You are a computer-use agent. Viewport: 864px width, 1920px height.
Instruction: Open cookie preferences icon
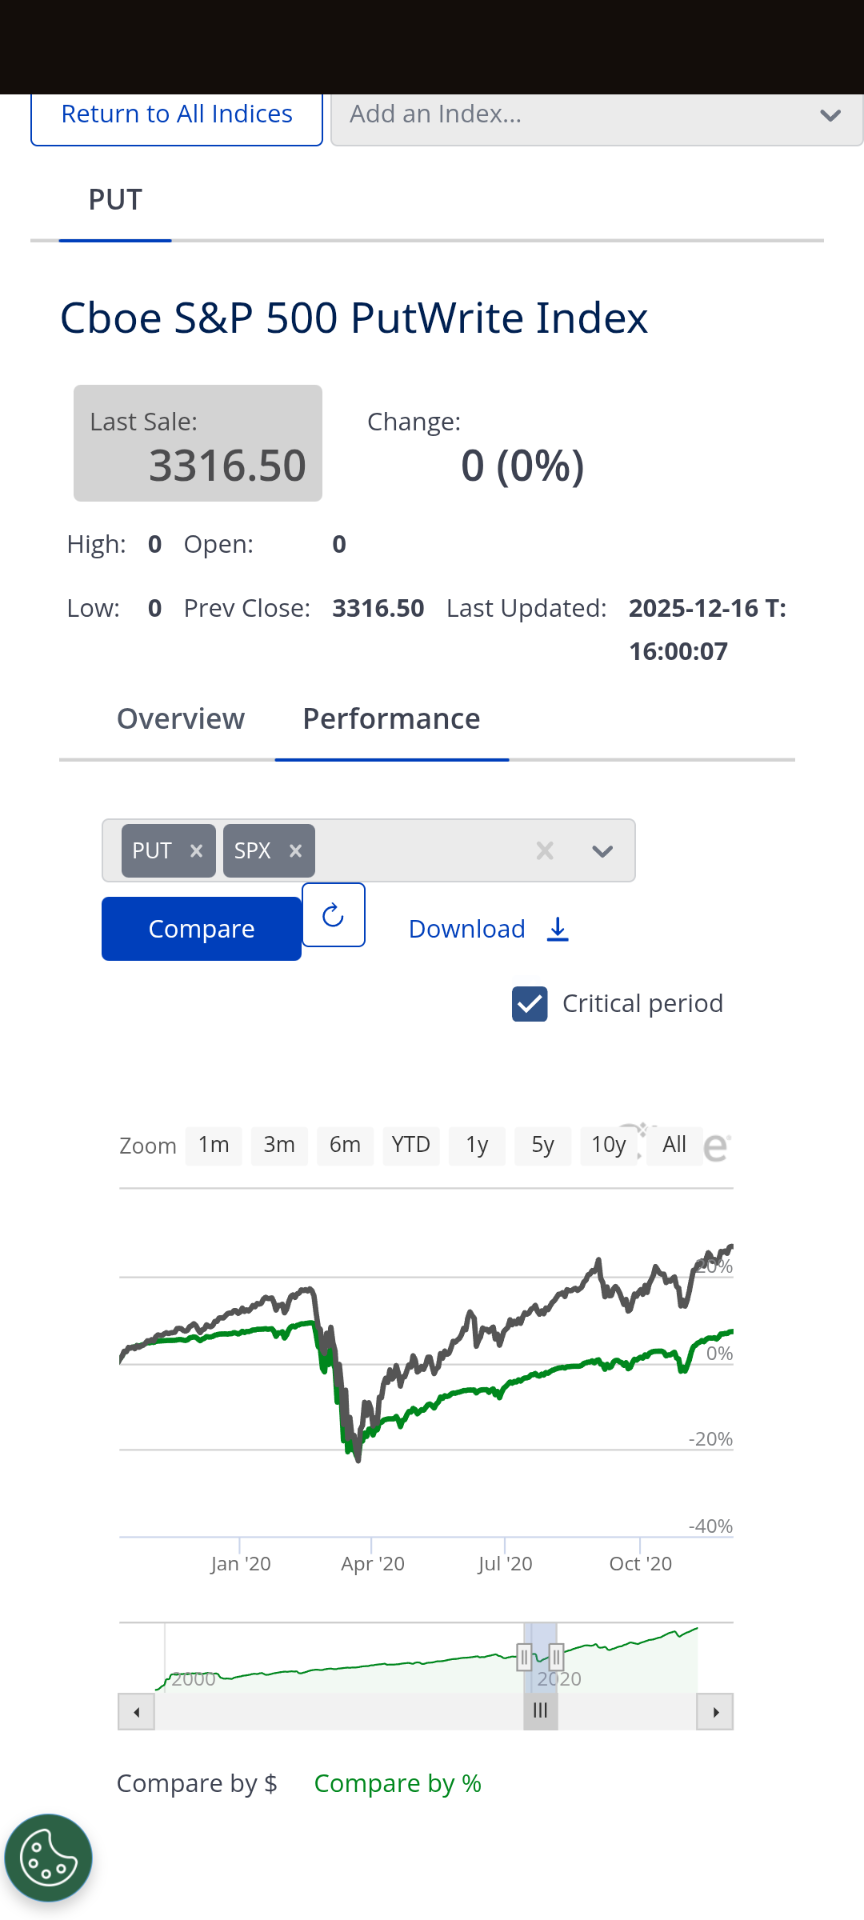[48, 1858]
